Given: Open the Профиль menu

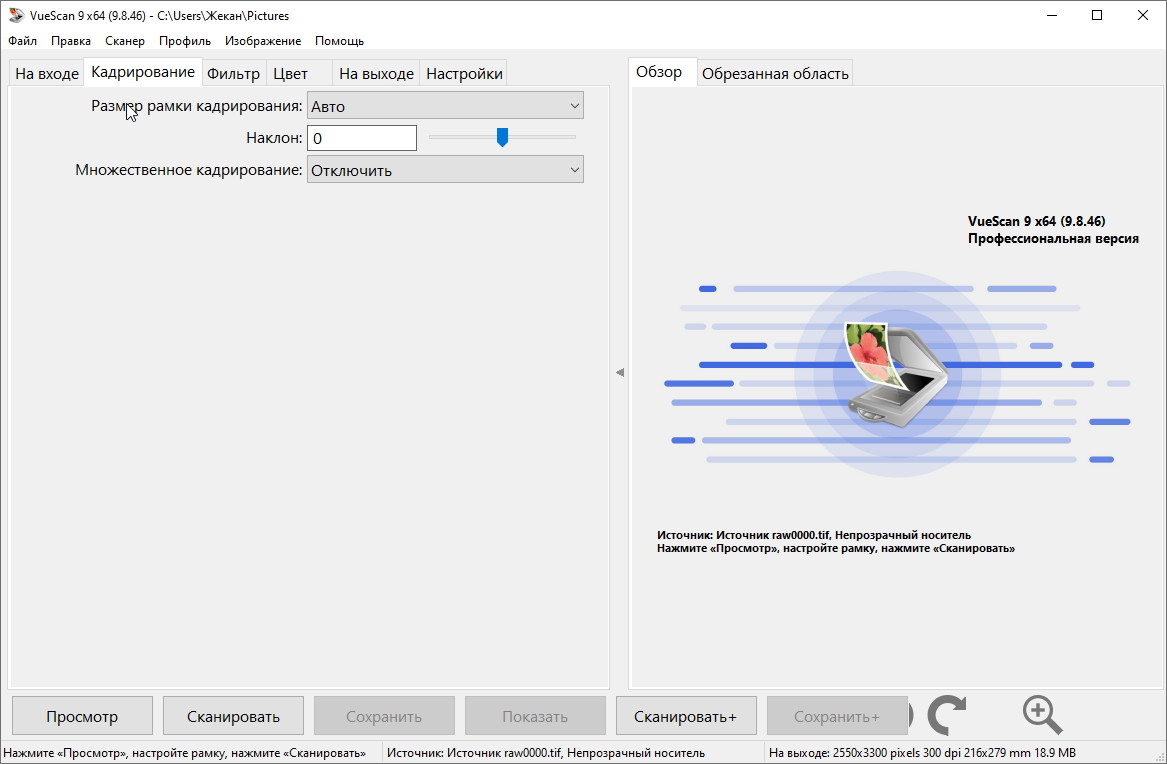Looking at the screenshot, I should click(185, 41).
